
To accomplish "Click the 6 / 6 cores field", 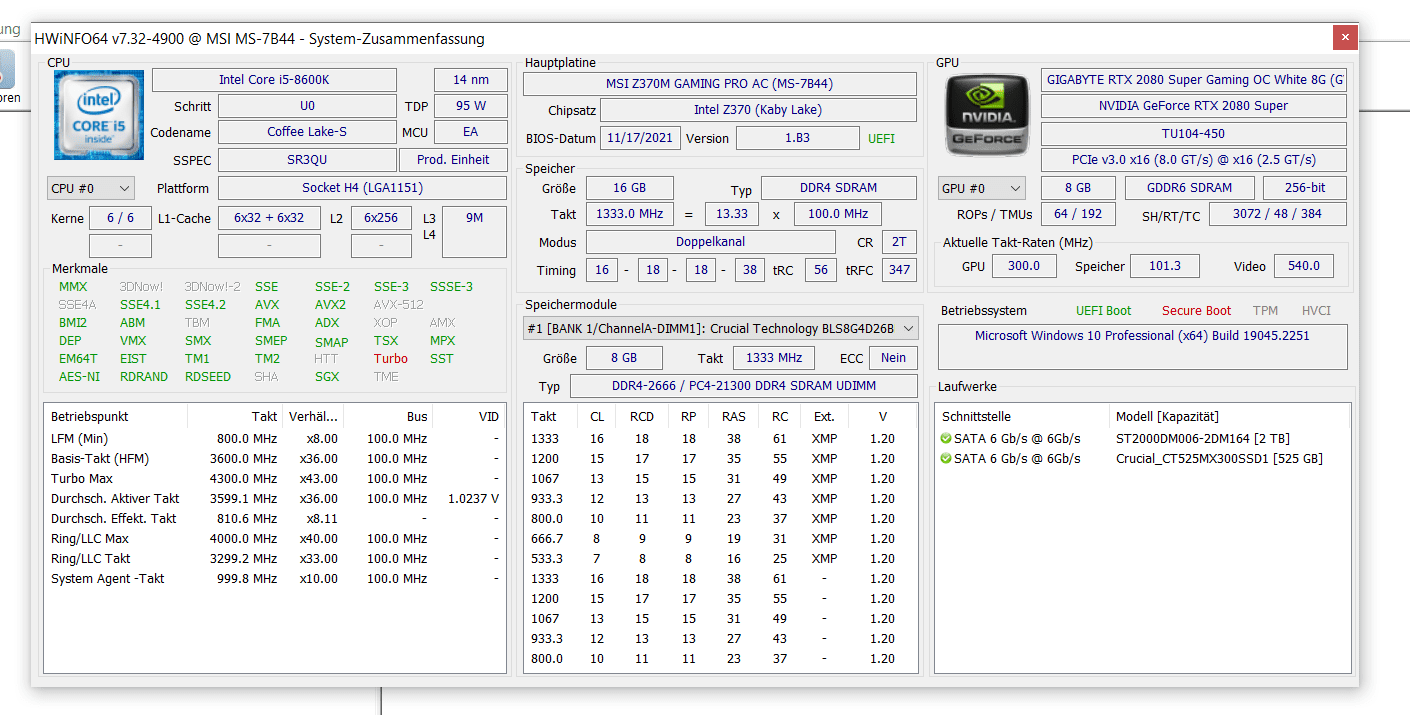I will tap(120, 218).
